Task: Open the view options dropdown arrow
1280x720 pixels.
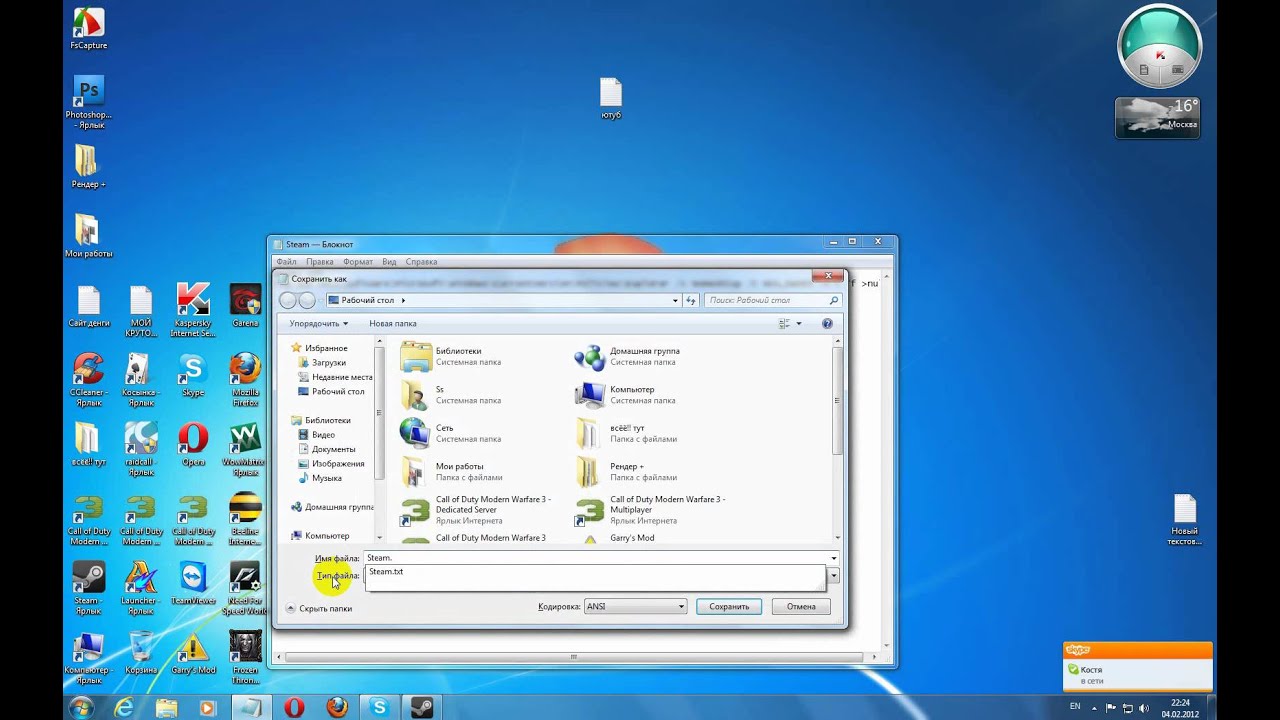Action: point(798,324)
